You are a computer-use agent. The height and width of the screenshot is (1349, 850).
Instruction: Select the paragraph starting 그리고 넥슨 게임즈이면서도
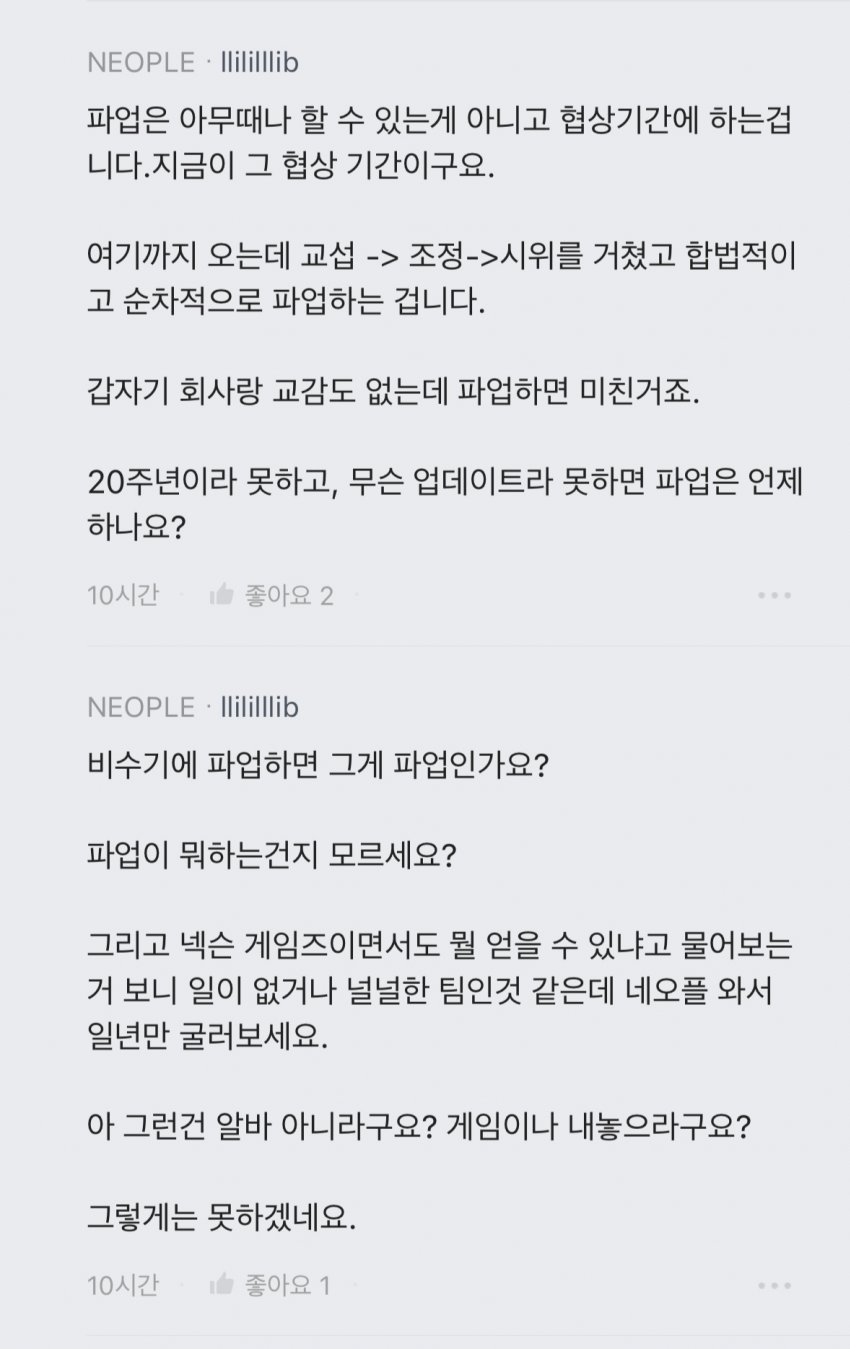pyautogui.click(x=440, y=990)
